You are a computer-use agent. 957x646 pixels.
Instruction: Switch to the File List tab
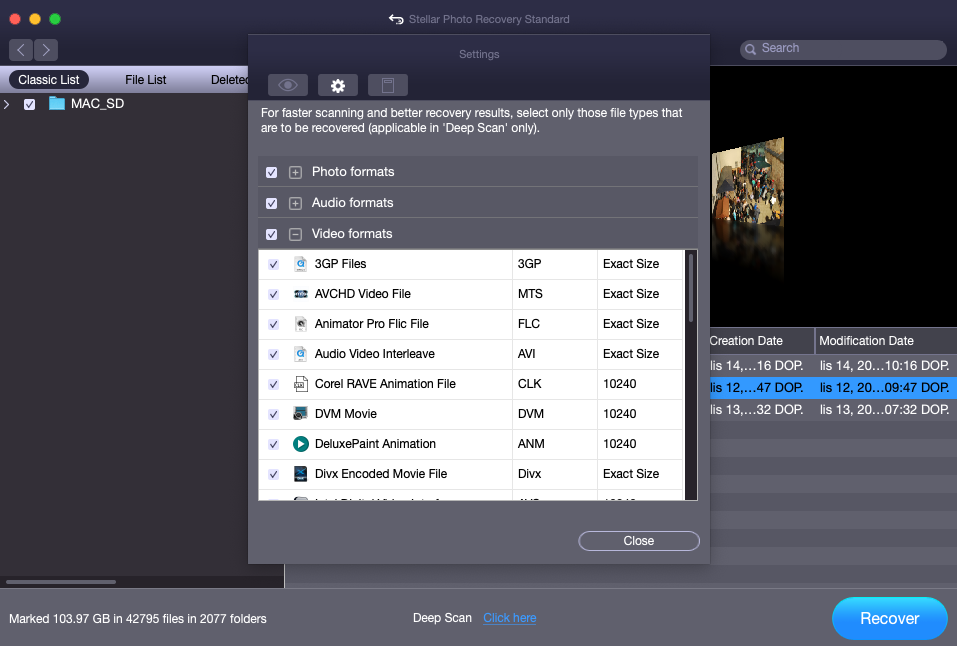click(x=146, y=80)
